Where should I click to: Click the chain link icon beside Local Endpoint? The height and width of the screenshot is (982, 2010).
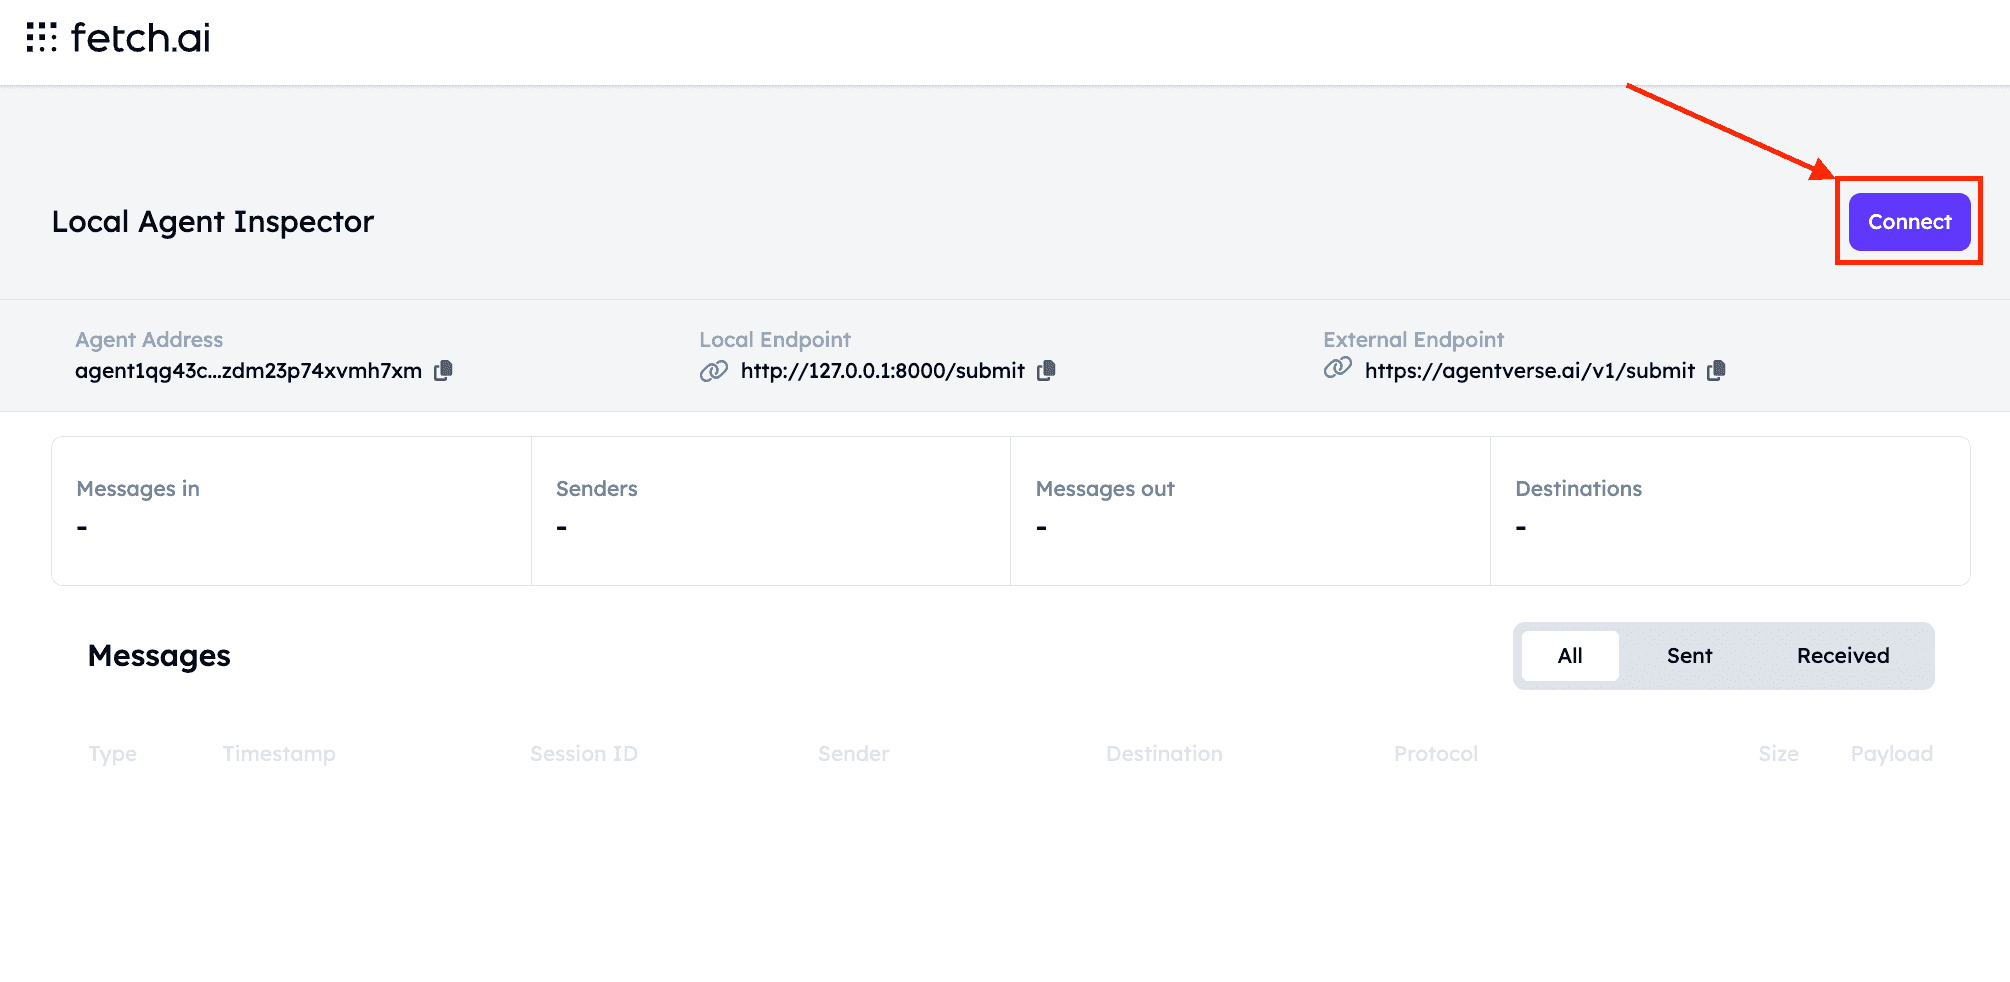[x=713, y=371]
